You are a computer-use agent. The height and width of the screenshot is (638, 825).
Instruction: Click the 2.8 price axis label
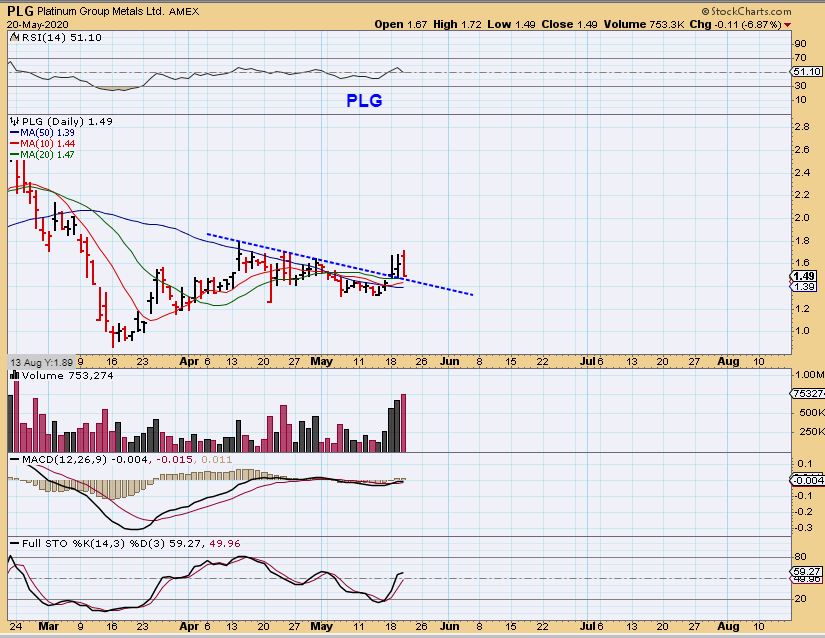coord(802,127)
